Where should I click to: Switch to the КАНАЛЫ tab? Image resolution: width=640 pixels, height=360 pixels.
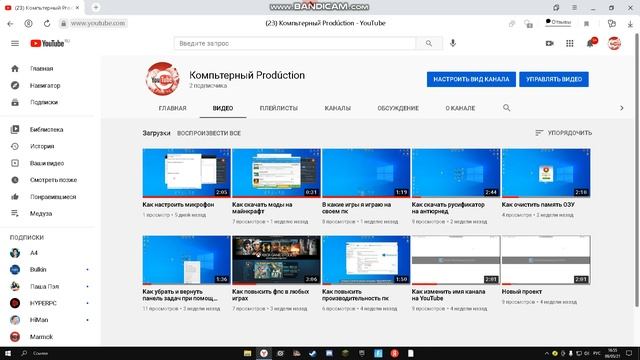(x=338, y=108)
